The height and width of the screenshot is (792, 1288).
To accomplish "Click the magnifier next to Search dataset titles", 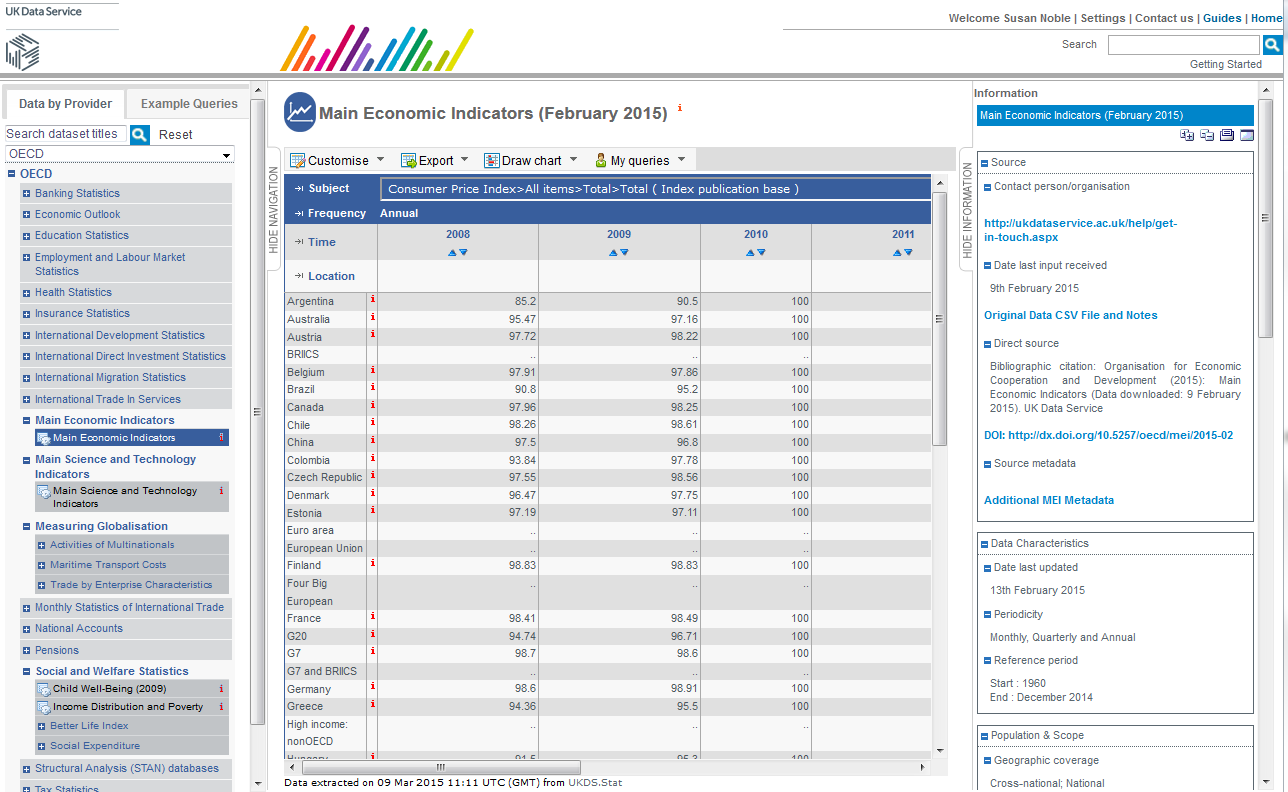I will pos(140,134).
